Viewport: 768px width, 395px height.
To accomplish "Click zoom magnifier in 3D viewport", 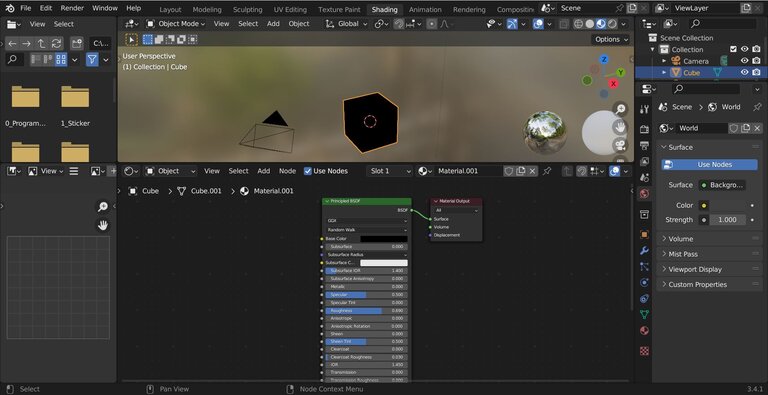I will [621, 109].
